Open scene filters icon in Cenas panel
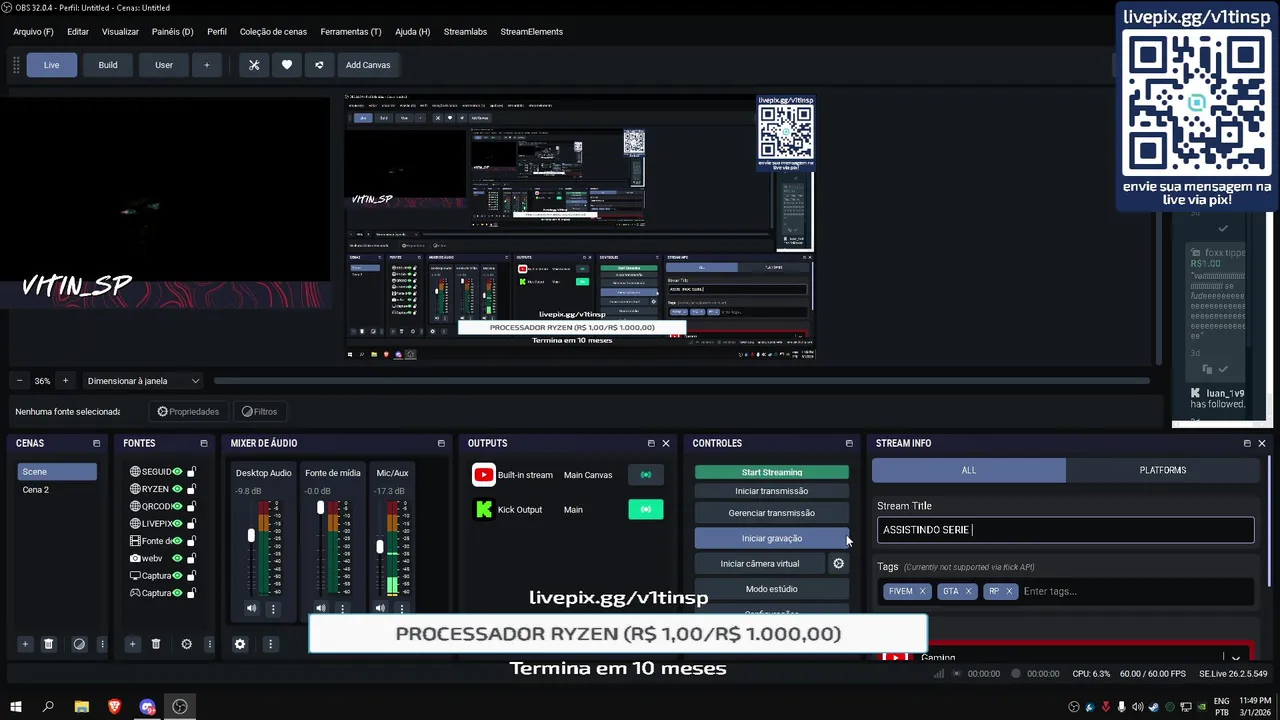 79,644
